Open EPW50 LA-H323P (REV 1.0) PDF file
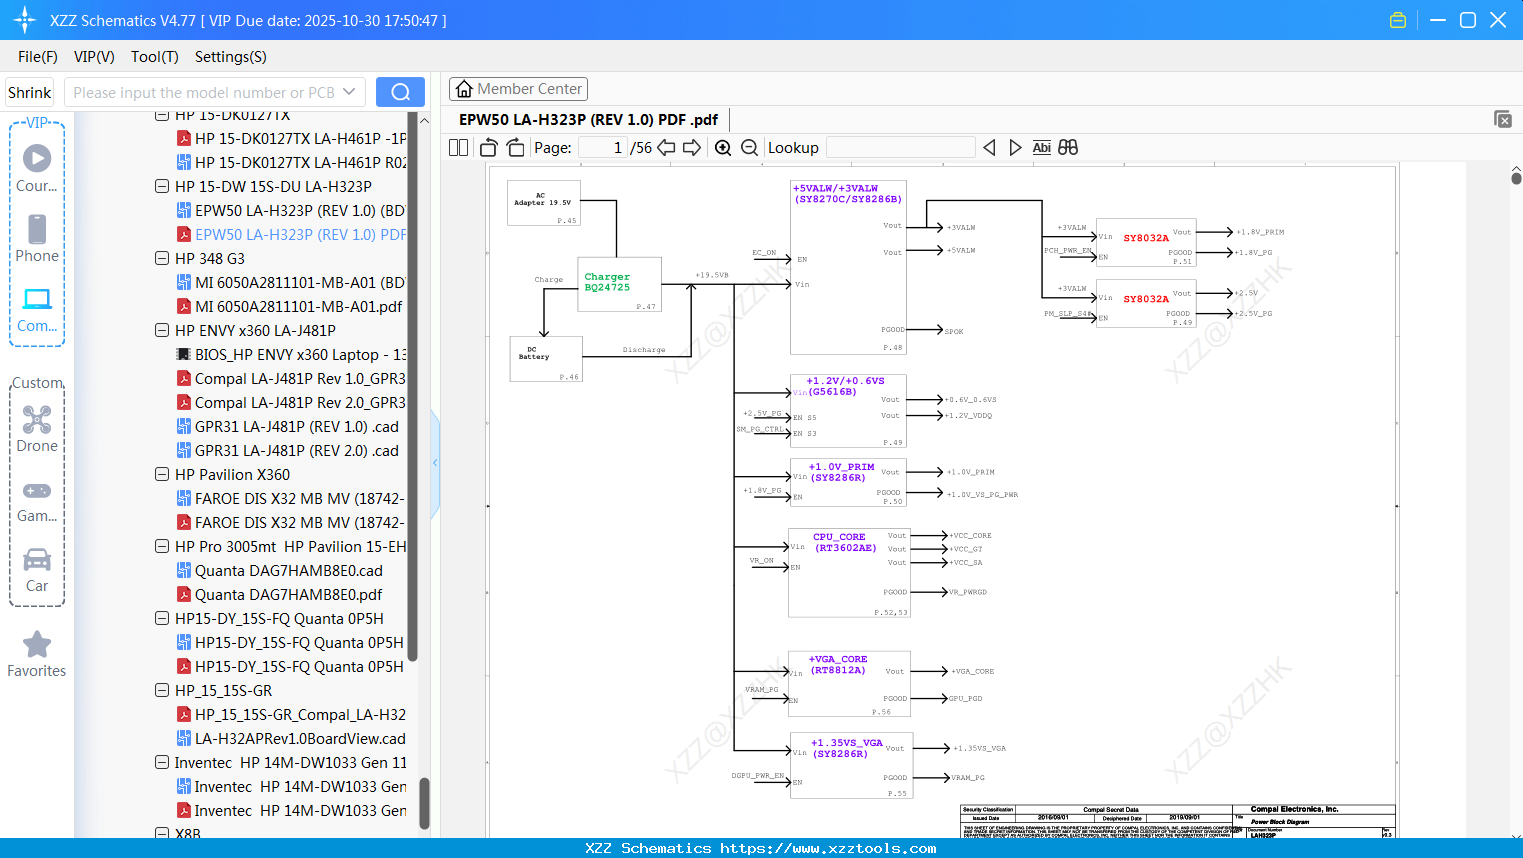Viewport: 1523px width, 858px height. coord(300,234)
